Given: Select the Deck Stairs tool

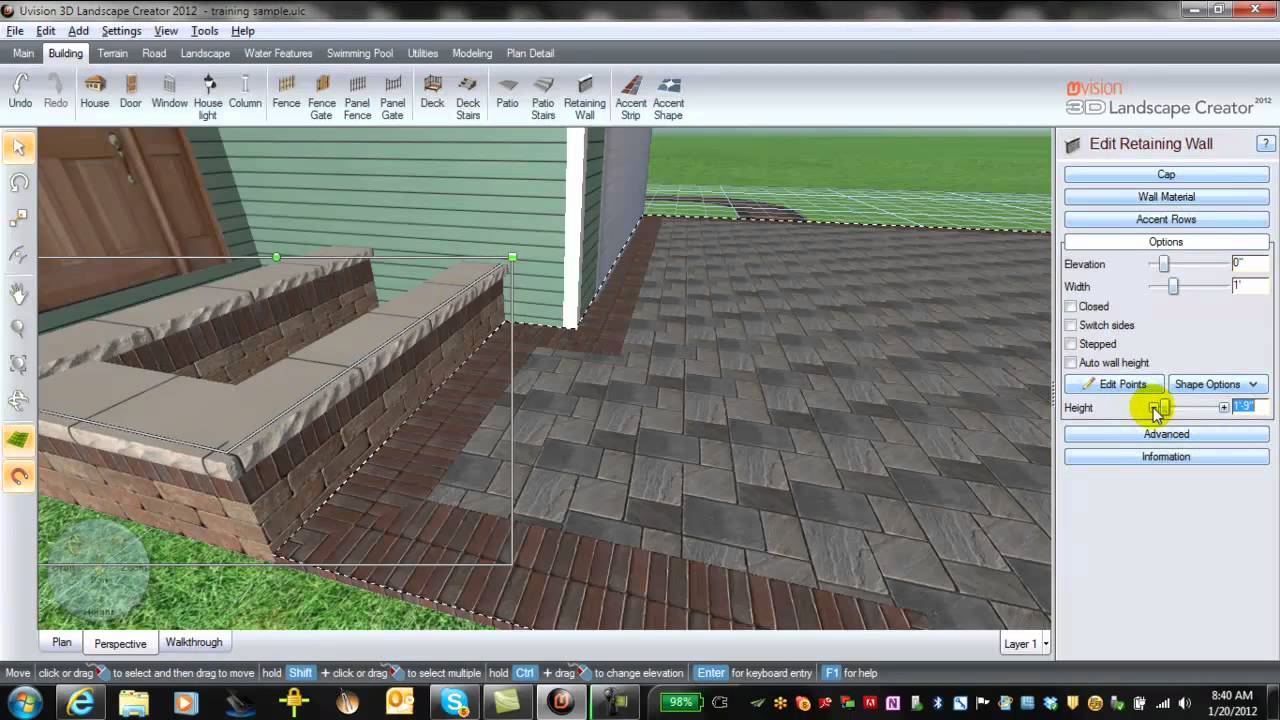Looking at the screenshot, I should [468, 96].
